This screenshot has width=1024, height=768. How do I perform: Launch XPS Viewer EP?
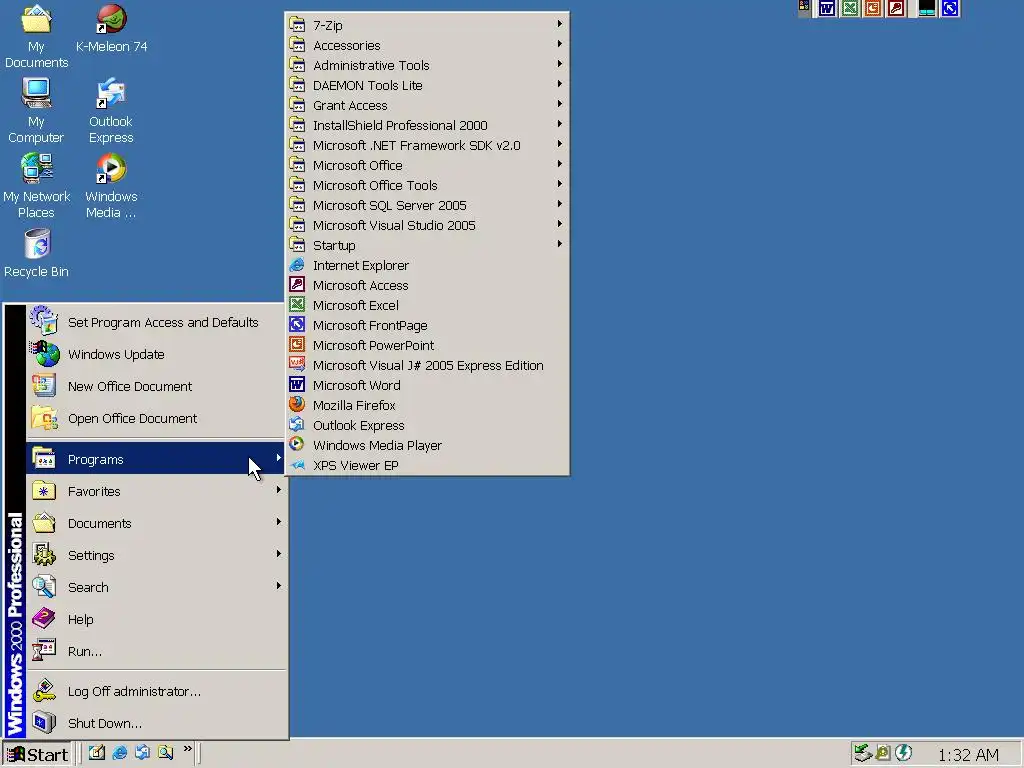(x=427, y=465)
